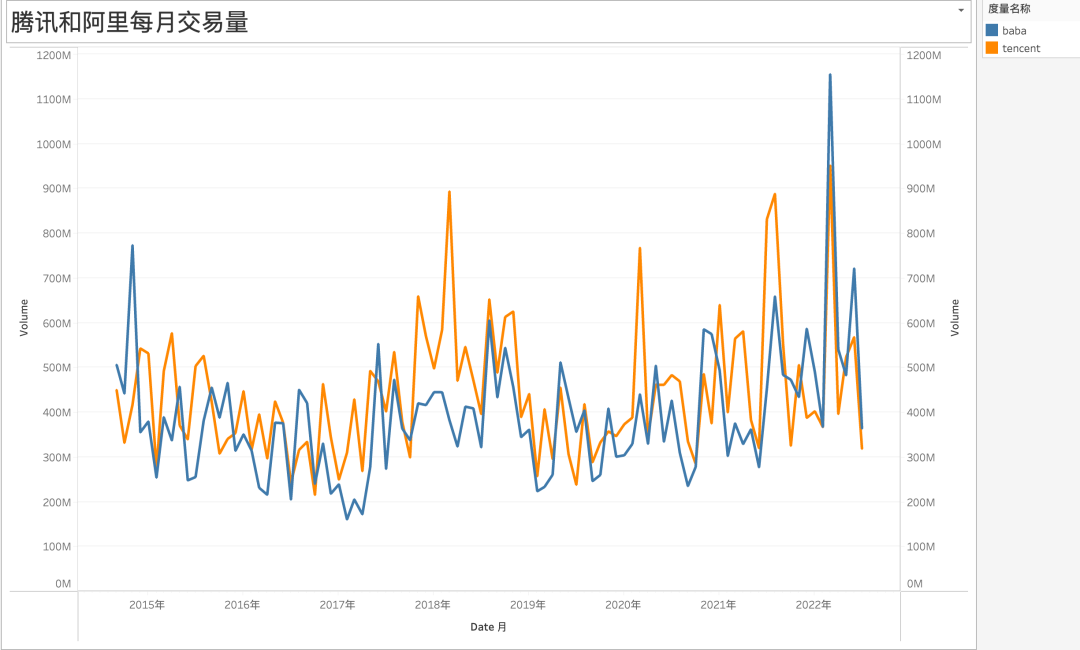Select the blue baba peak above 1100M

pyautogui.click(x=830, y=75)
